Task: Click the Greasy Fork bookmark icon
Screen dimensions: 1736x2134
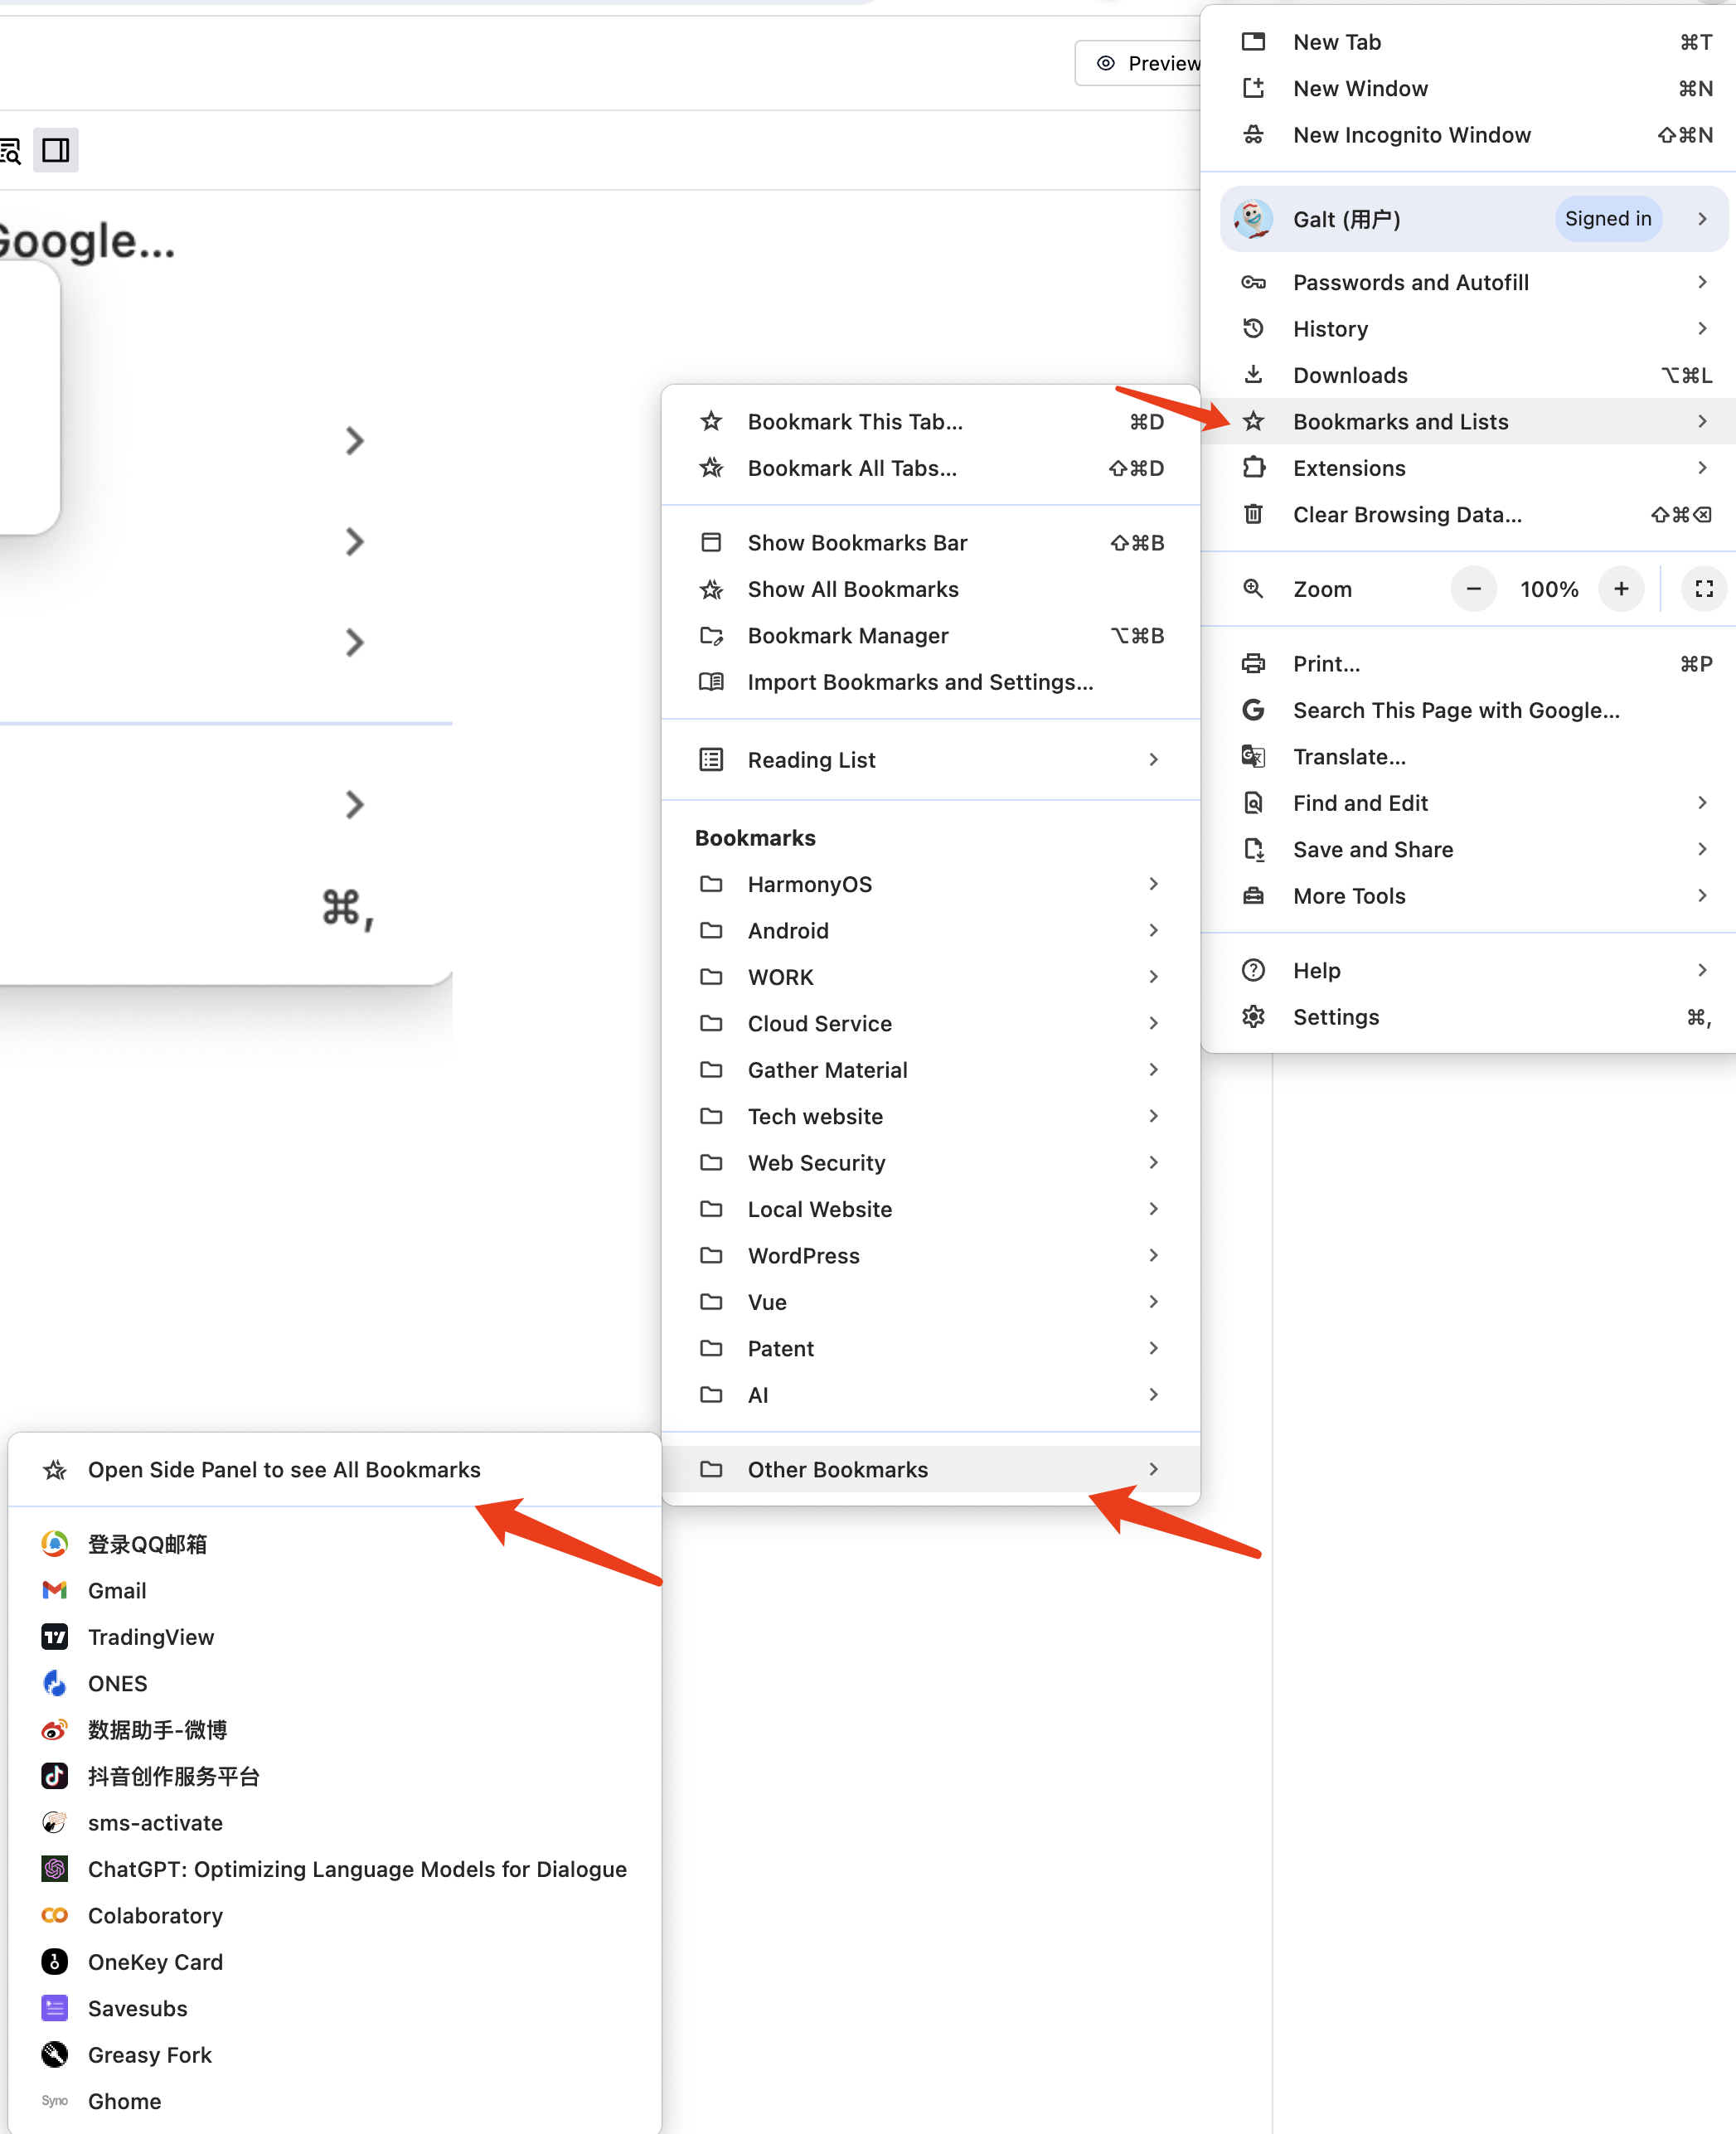Action: click(x=54, y=2054)
